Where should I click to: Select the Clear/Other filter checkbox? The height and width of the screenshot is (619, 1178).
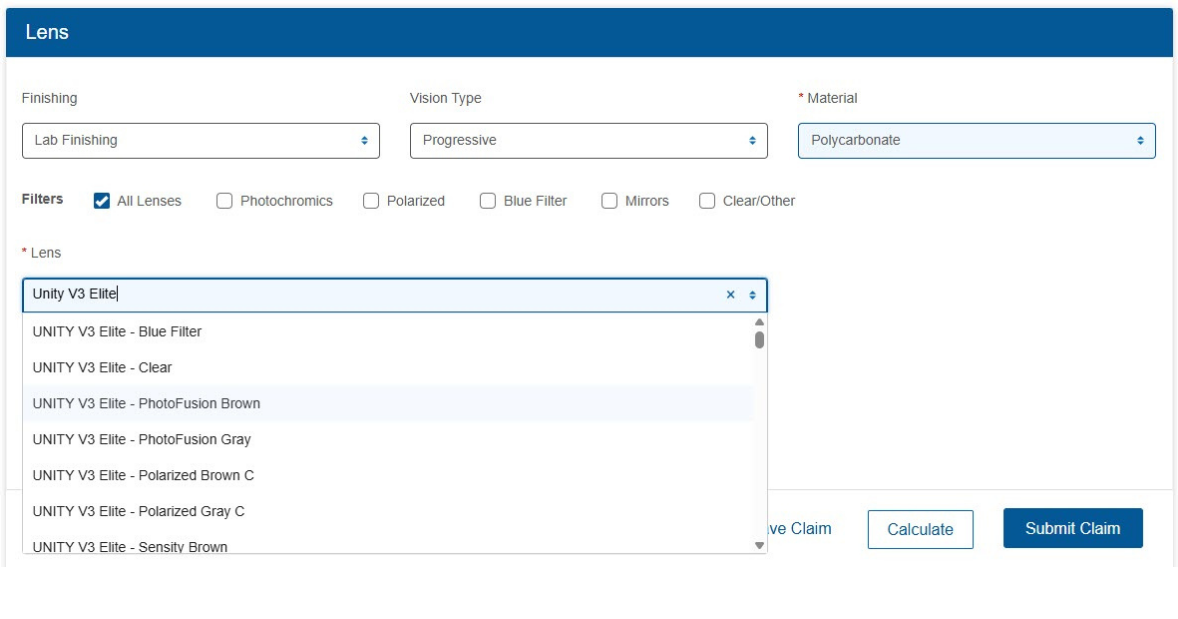(707, 201)
